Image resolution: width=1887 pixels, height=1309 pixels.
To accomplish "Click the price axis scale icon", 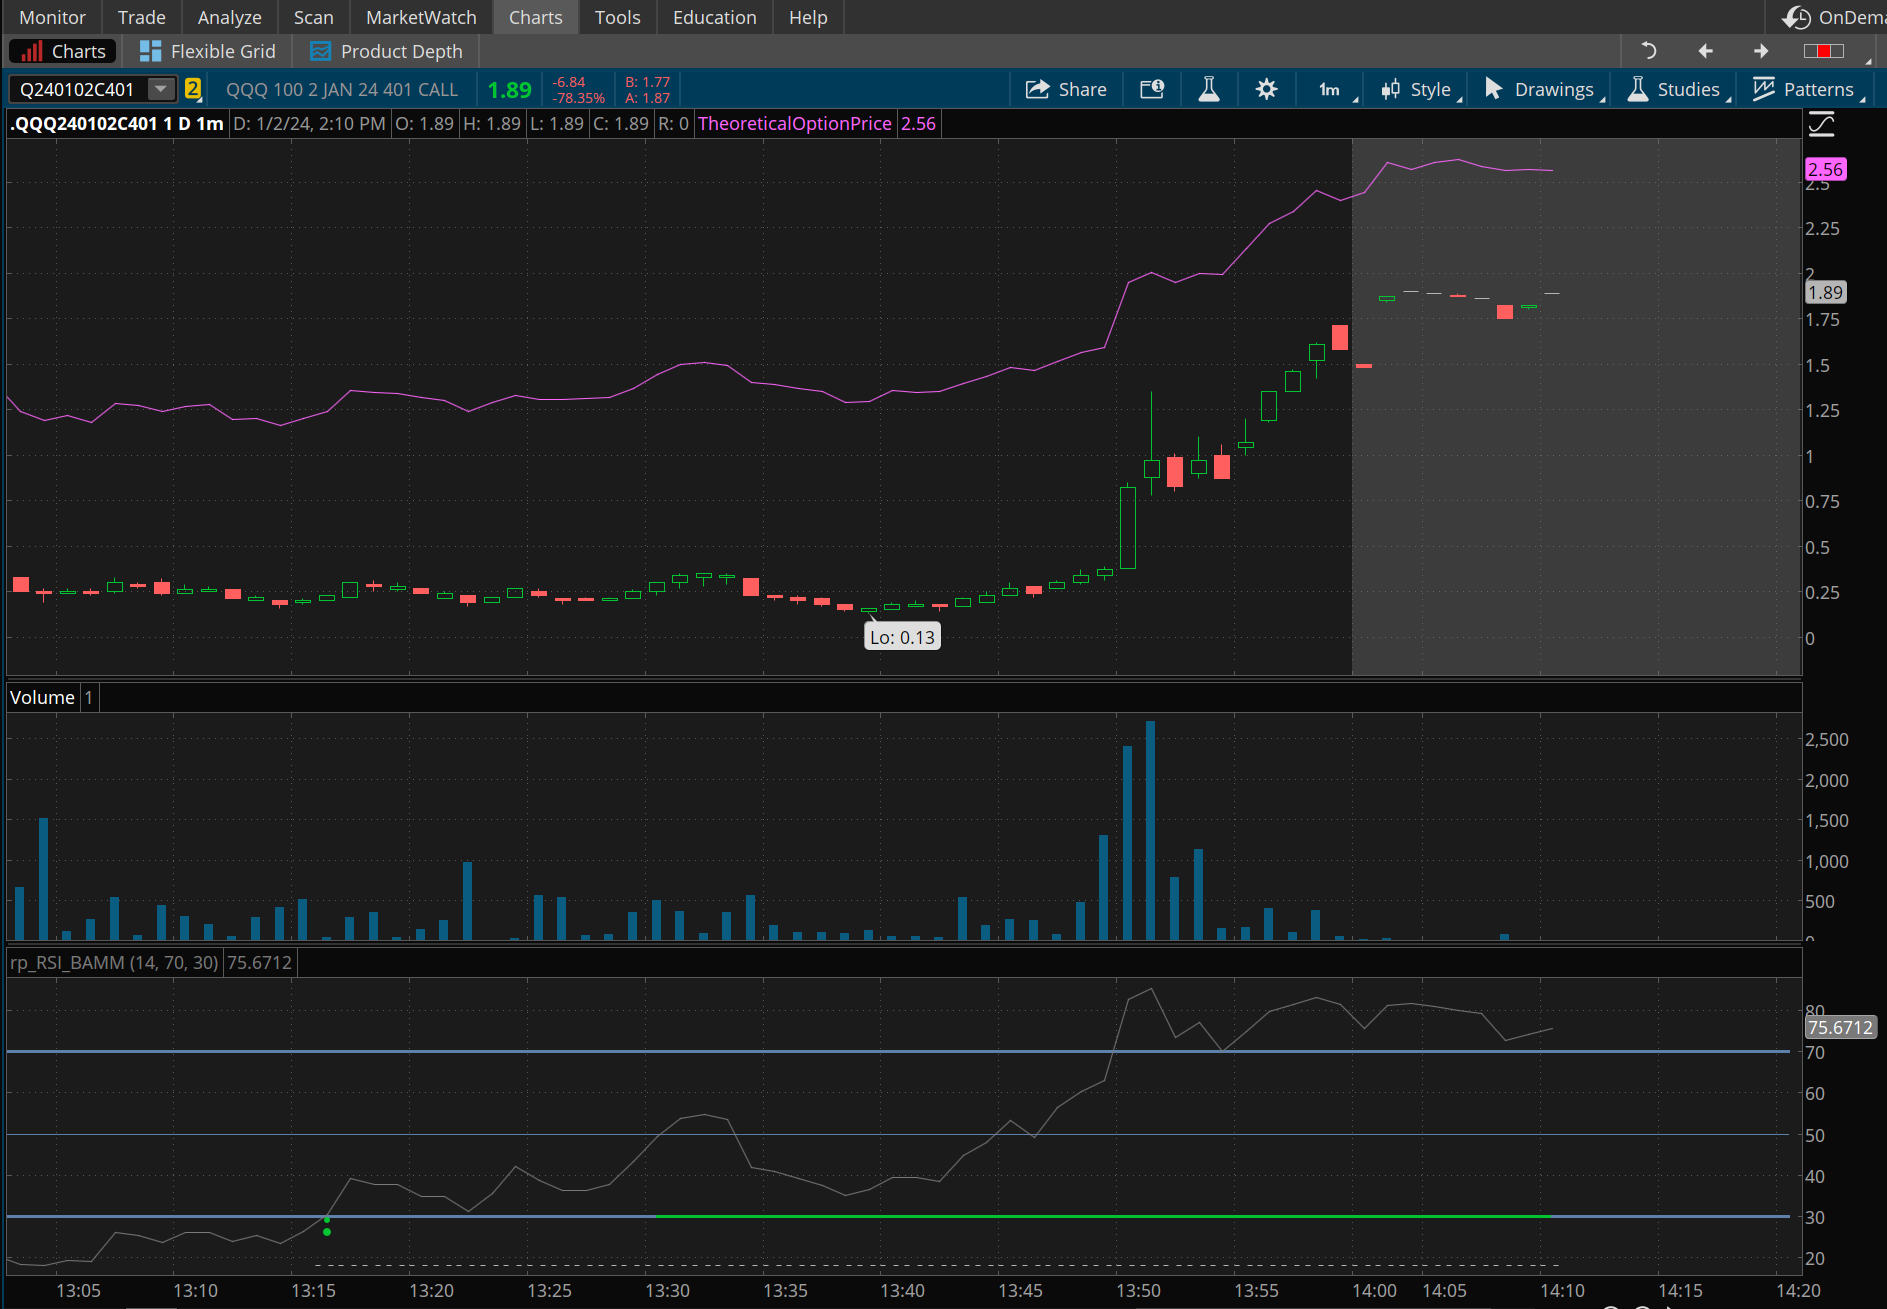I will click(1821, 124).
